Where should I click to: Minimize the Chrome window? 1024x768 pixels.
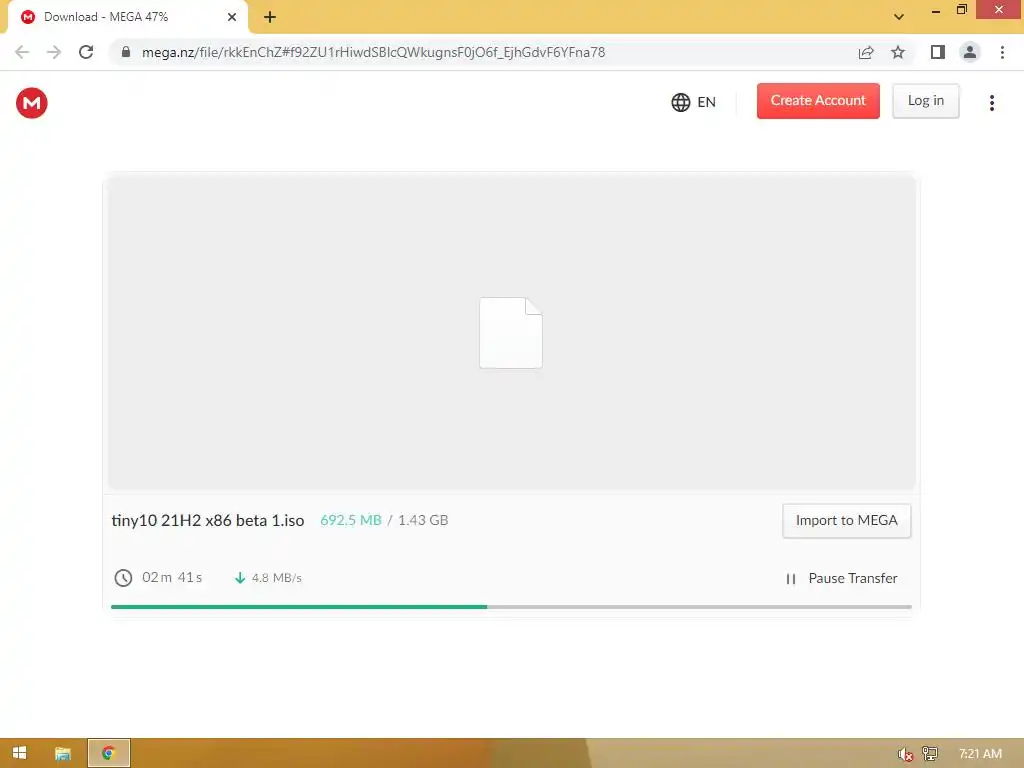(935, 10)
